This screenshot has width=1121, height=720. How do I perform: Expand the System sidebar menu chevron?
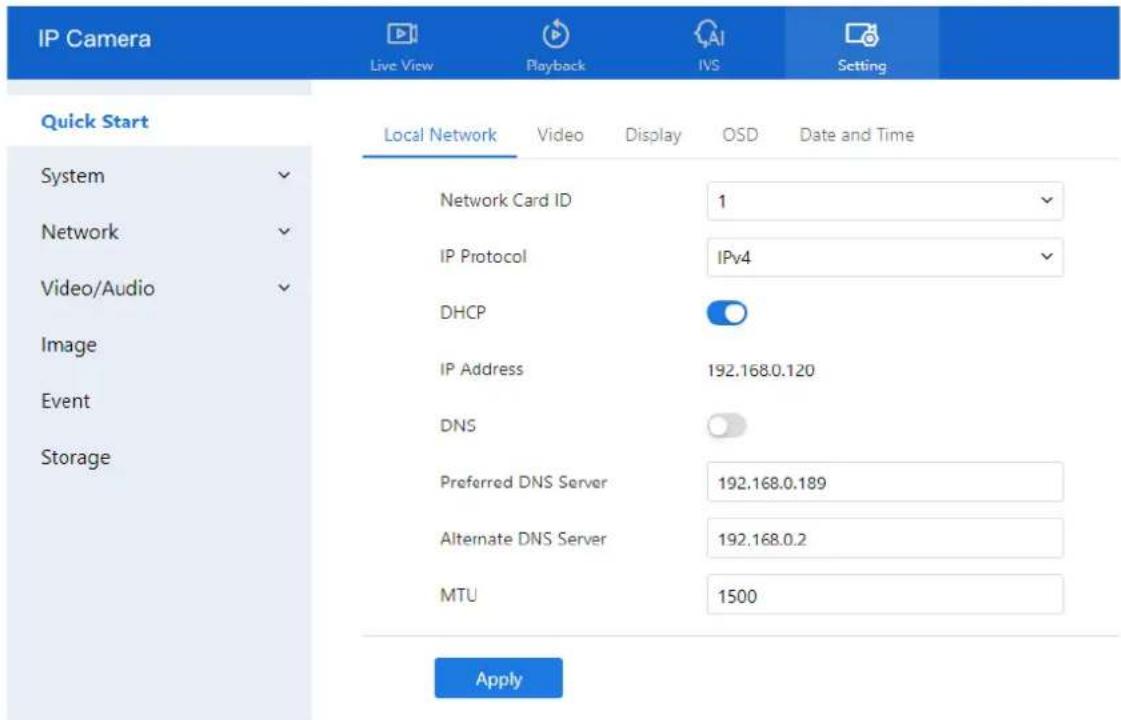[x=284, y=175]
